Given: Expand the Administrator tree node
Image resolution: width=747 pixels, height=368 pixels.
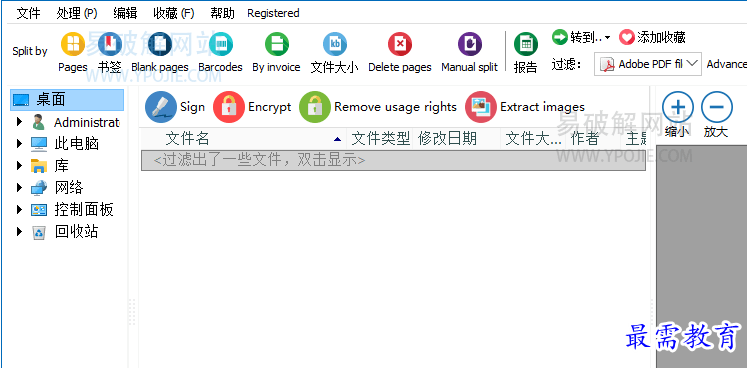Looking at the screenshot, I should click(x=19, y=122).
